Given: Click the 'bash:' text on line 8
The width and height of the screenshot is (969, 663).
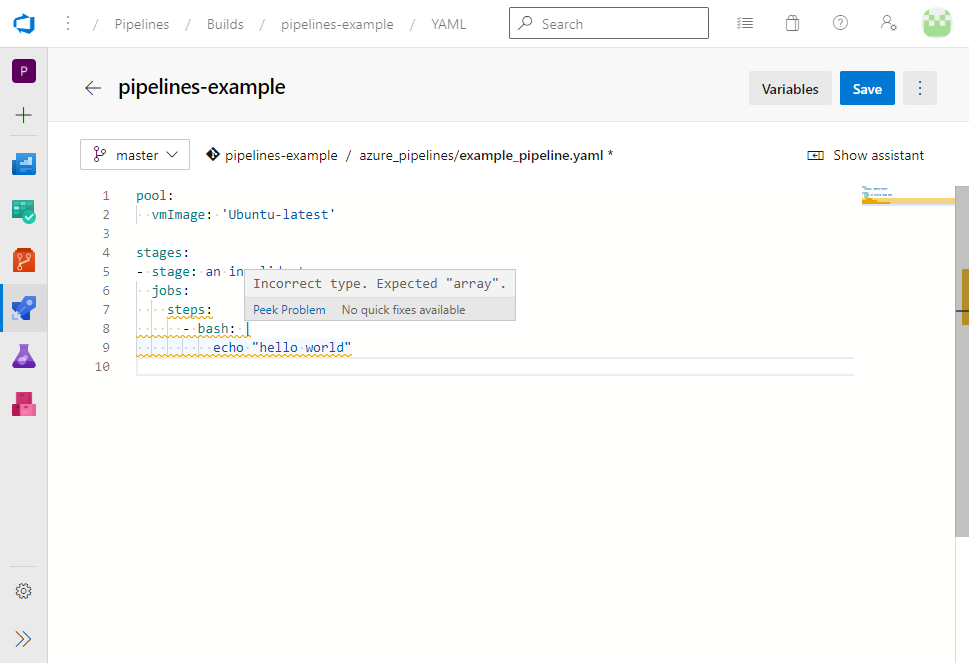Looking at the screenshot, I should coord(216,329).
